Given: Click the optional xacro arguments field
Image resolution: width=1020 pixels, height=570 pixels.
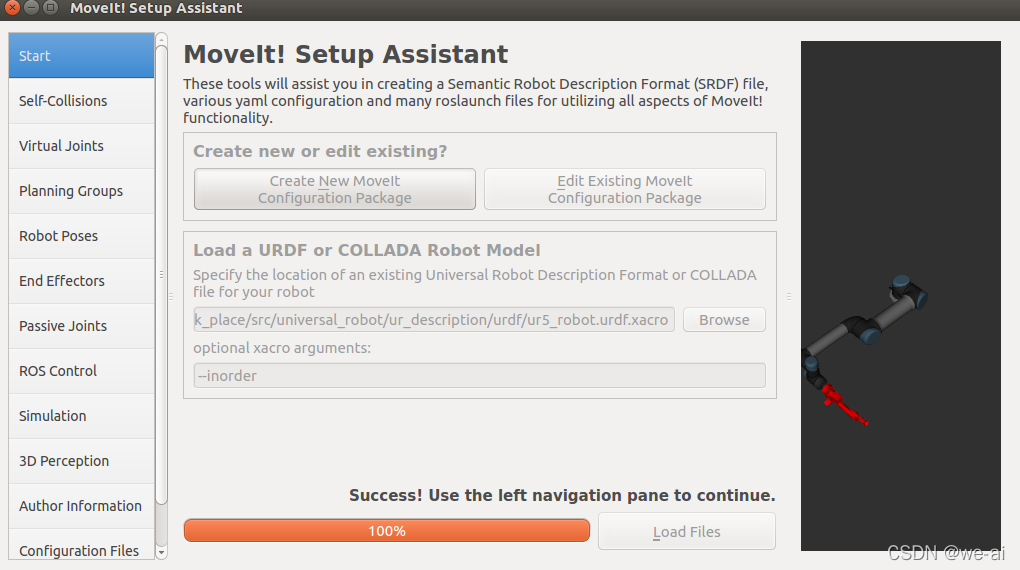Looking at the screenshot, I should [479, 375].
